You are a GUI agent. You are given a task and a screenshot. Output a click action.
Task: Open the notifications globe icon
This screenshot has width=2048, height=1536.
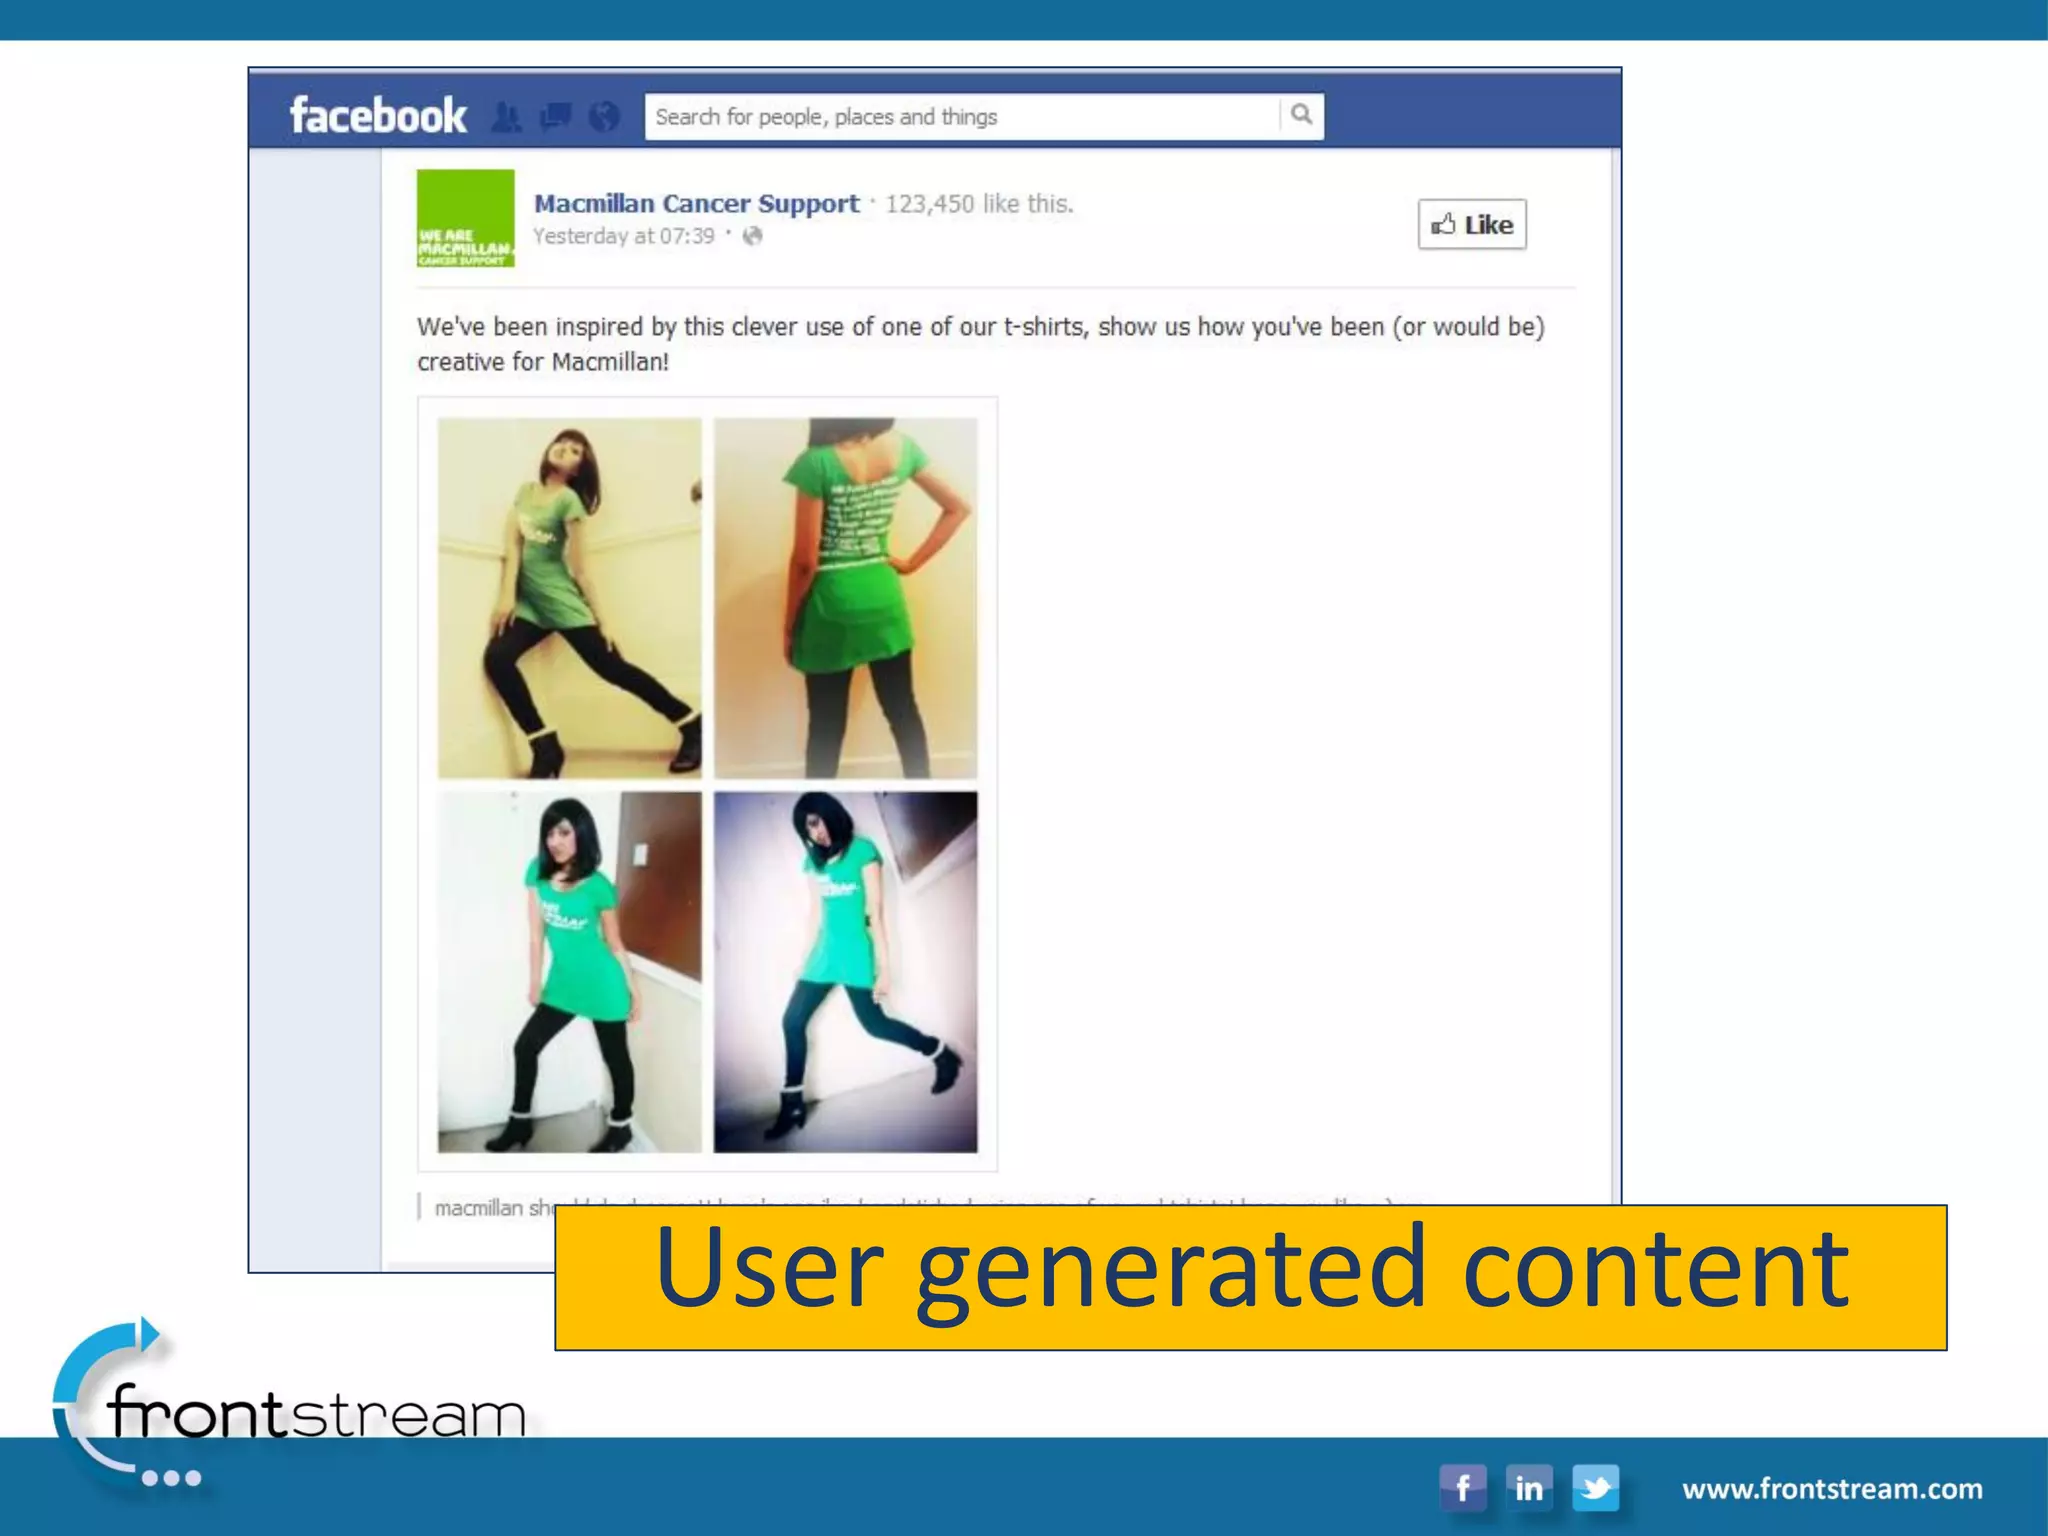coord(604,118)
